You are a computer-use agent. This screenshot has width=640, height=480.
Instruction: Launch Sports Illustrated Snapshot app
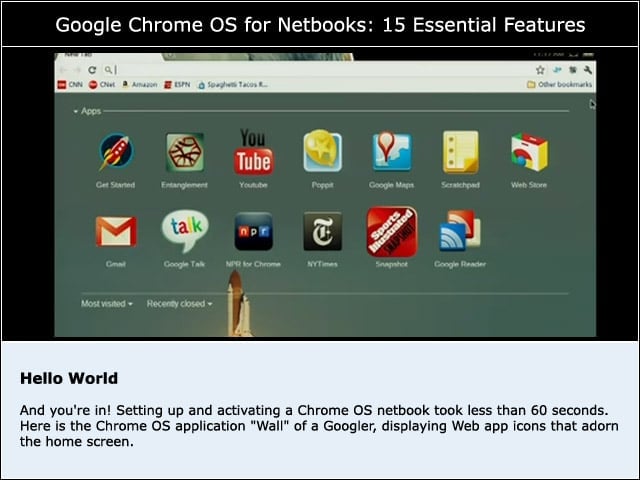click(x=392, y=231)
